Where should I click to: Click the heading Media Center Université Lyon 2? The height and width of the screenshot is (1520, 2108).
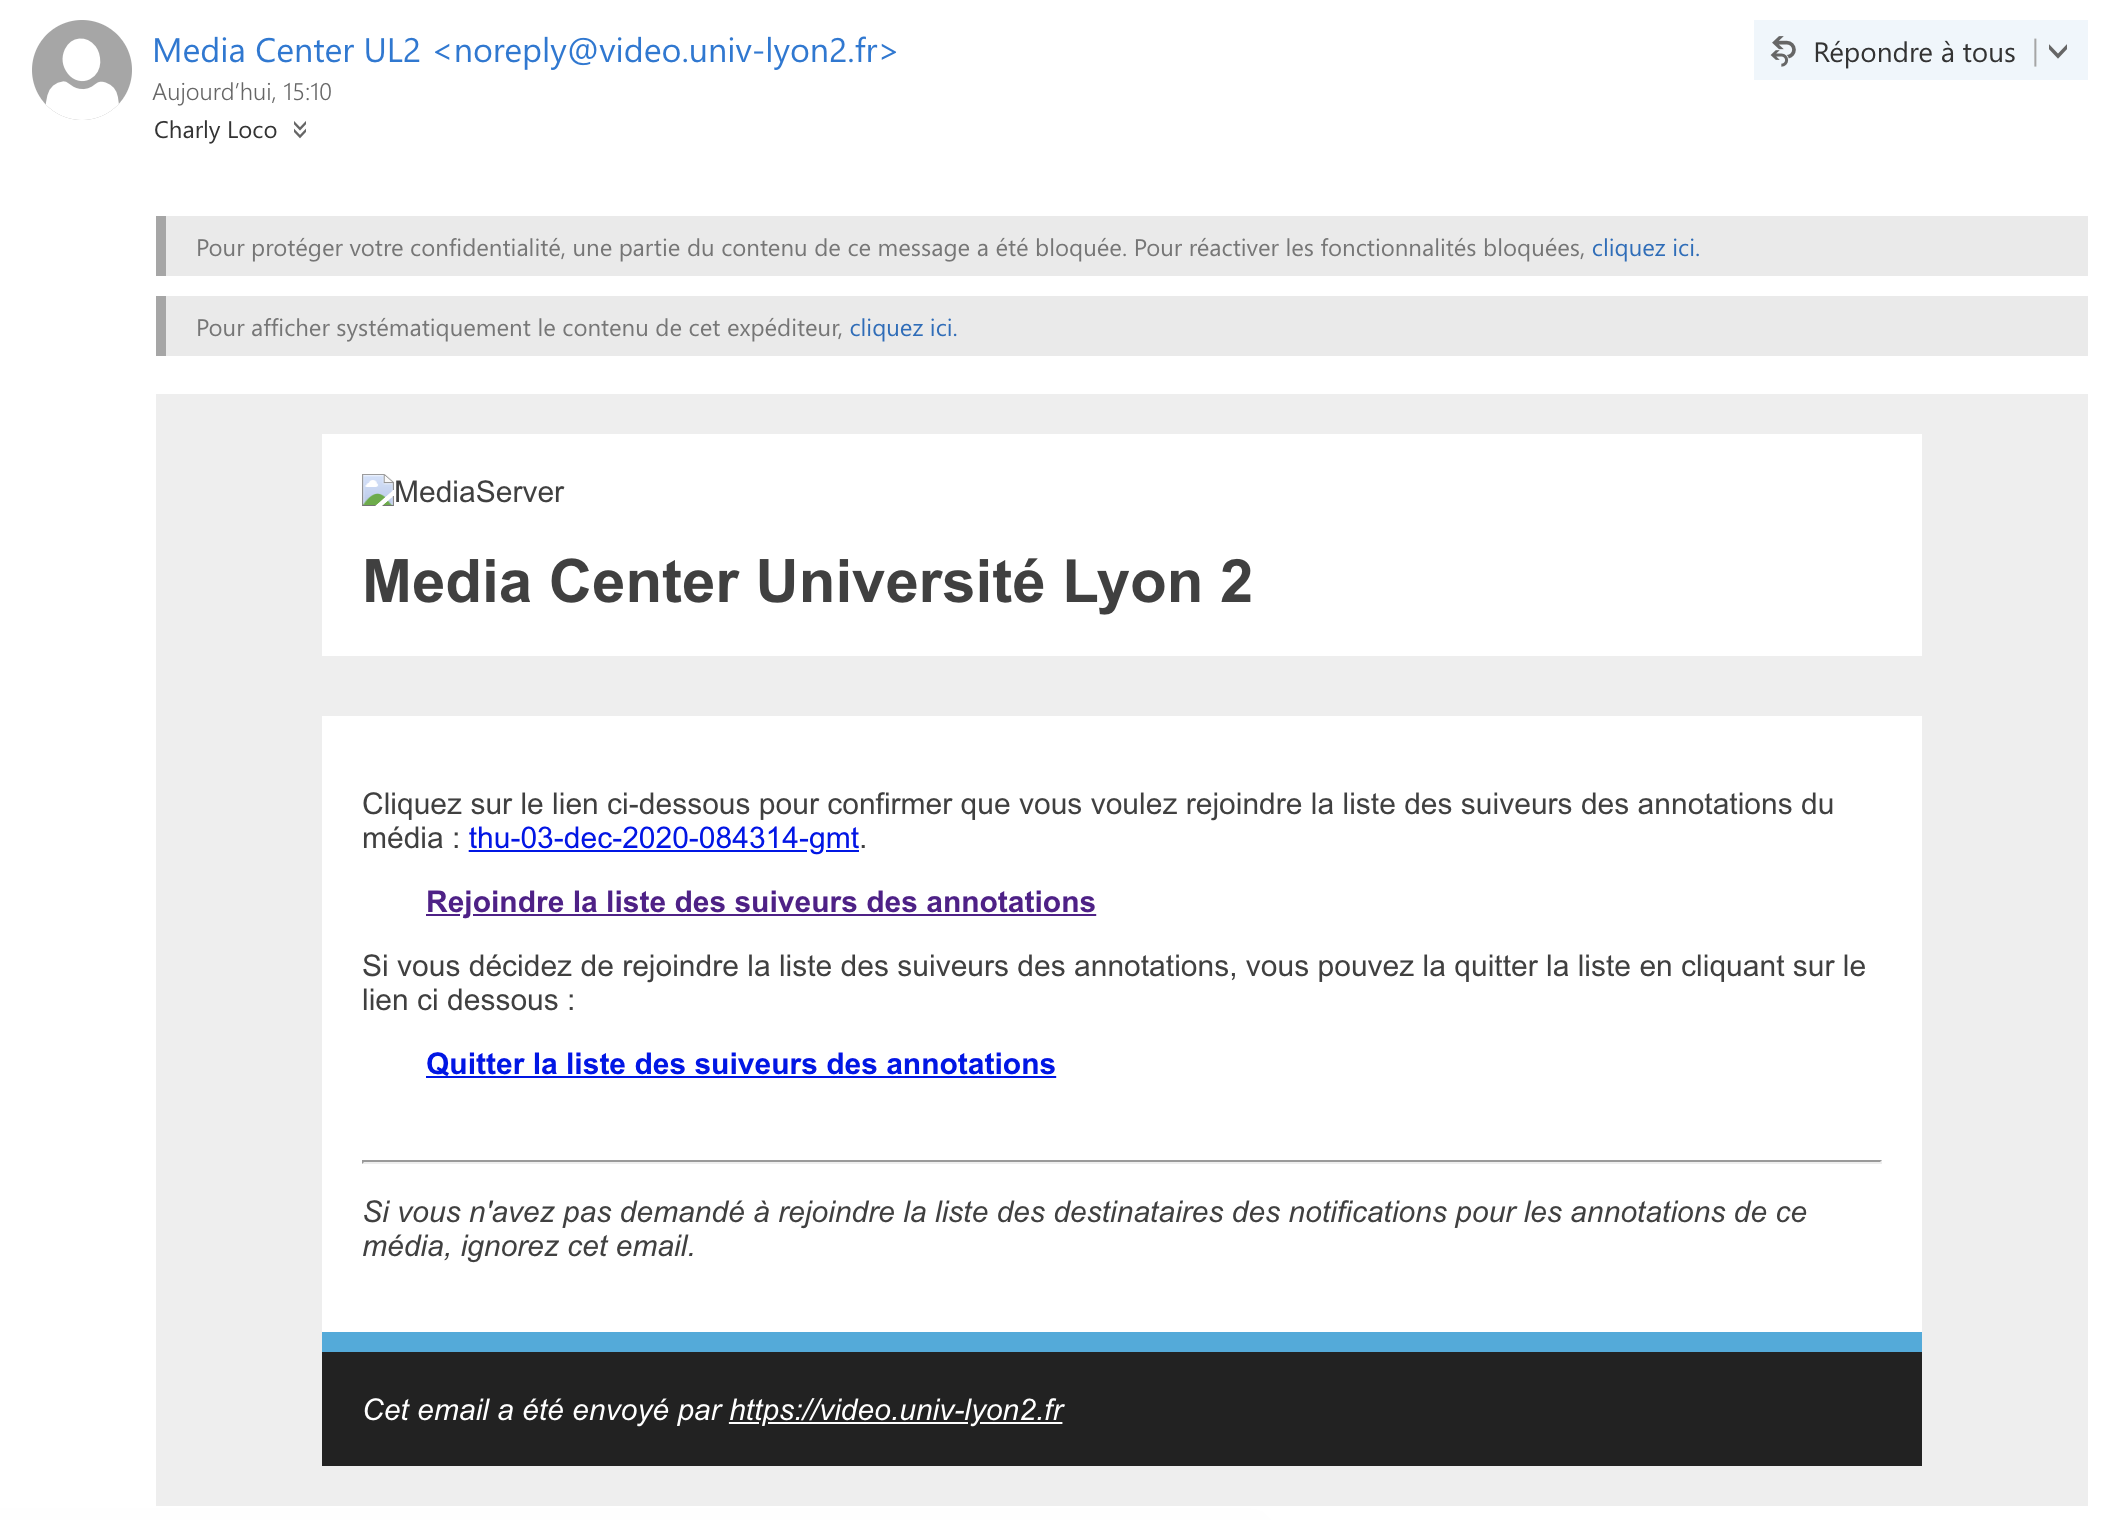(807, 582)
